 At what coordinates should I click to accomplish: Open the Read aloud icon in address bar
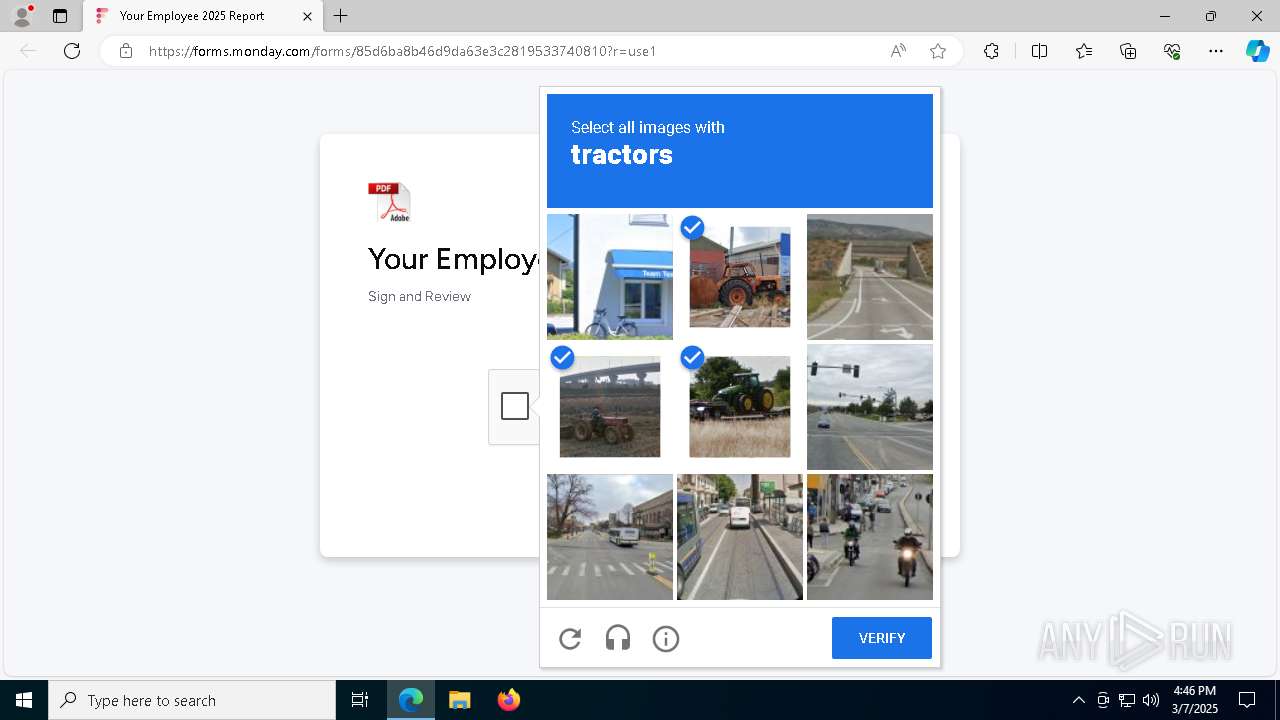[898, 51]
